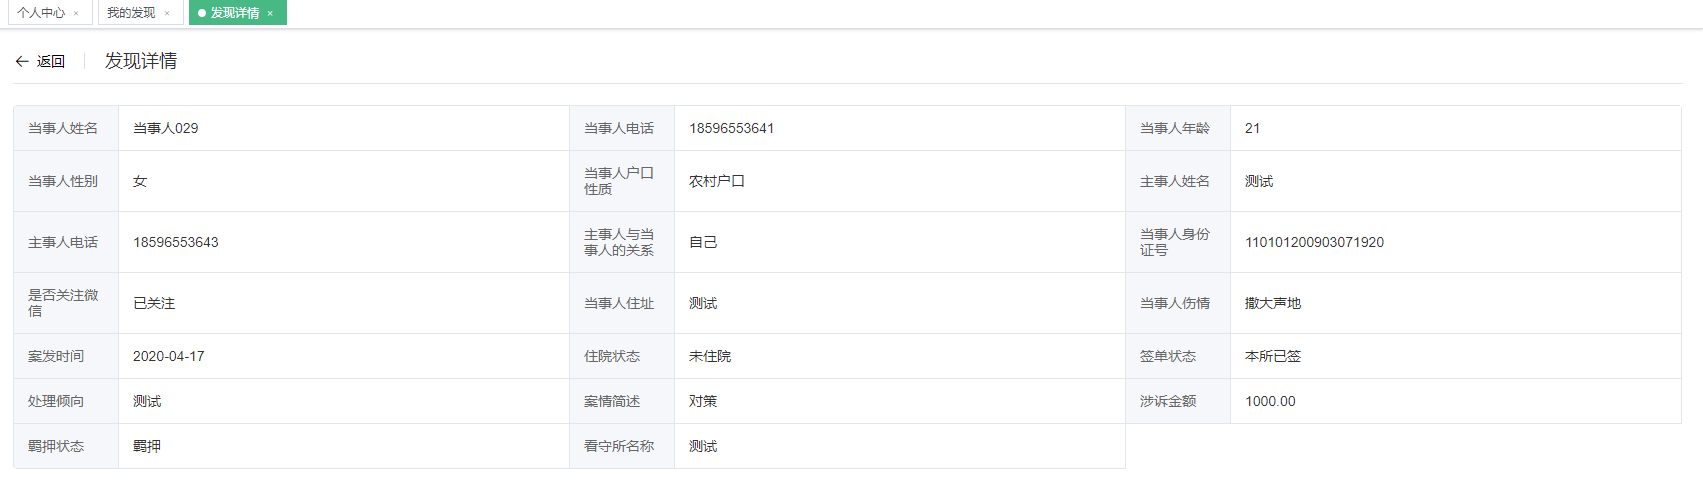Click the 当事人户口性质 label cell
Viewport: 1703px width, 481px height.
tap(622, 181)
